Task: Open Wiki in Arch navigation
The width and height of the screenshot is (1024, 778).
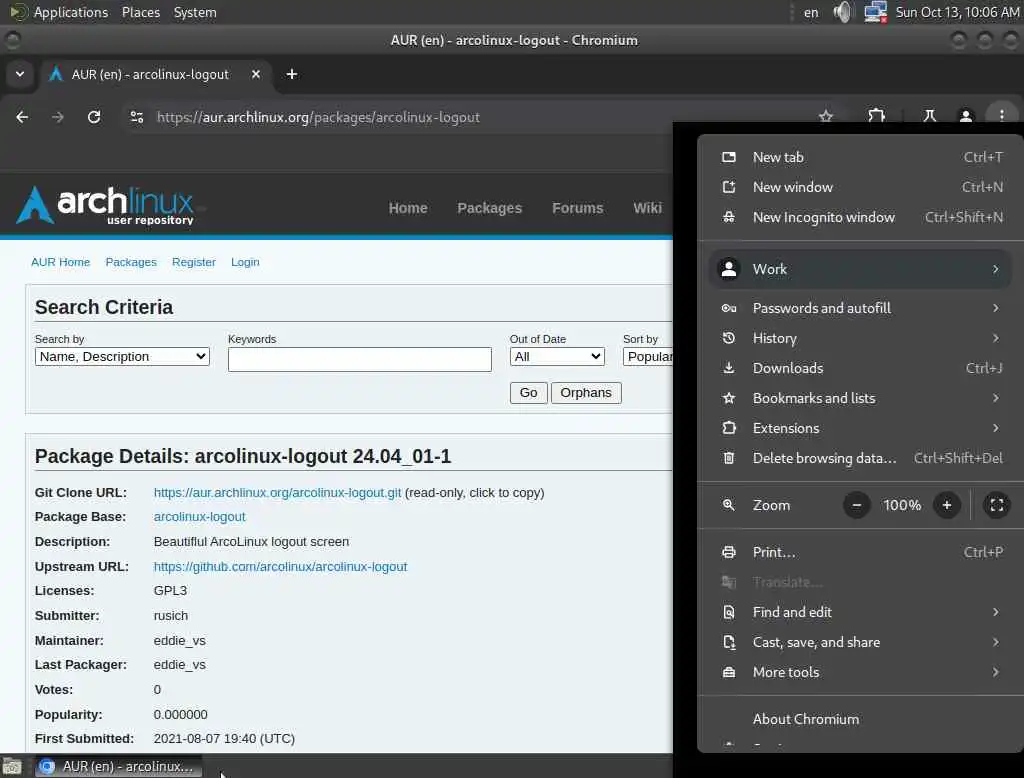Action: click(x=647, y=208)
